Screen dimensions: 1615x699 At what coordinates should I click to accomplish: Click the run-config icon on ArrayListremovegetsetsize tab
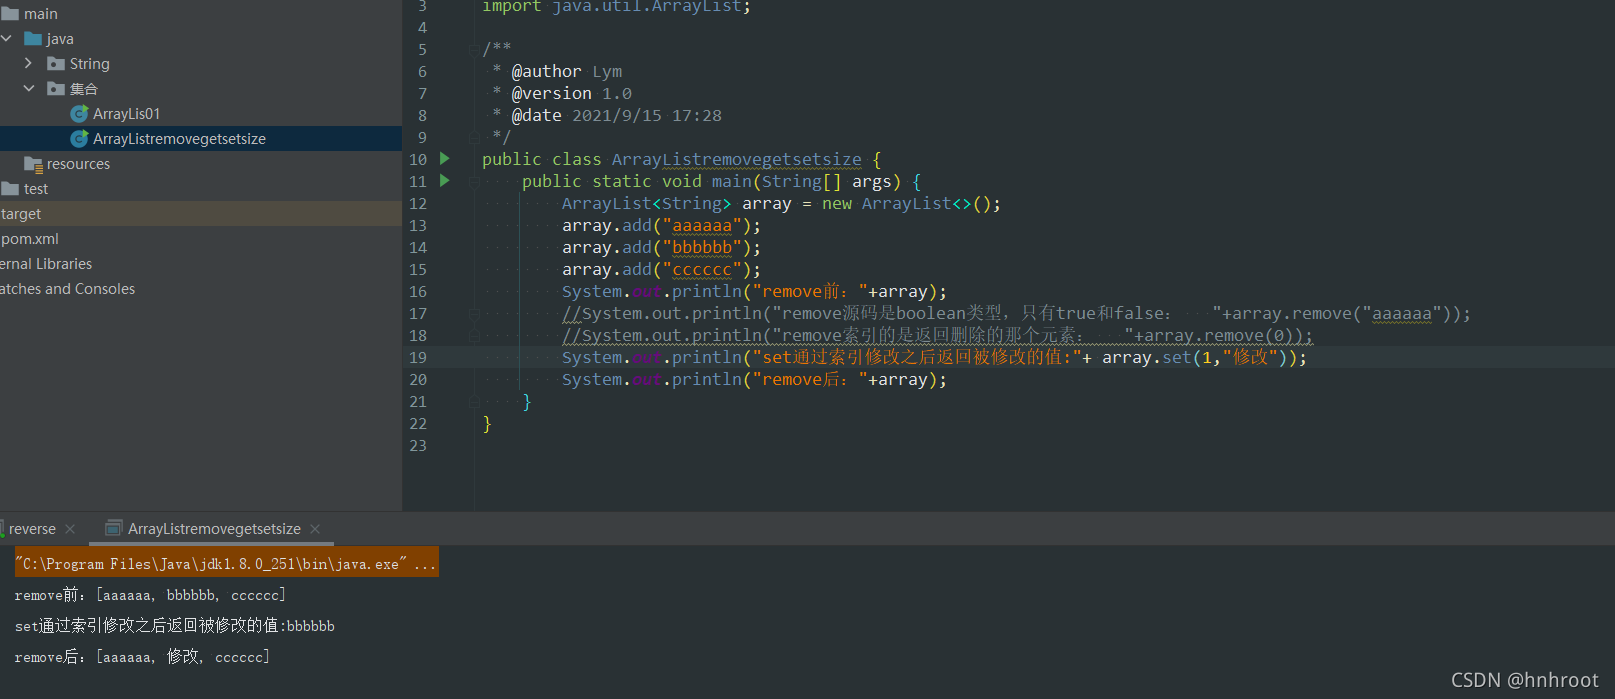click(114, 528)
